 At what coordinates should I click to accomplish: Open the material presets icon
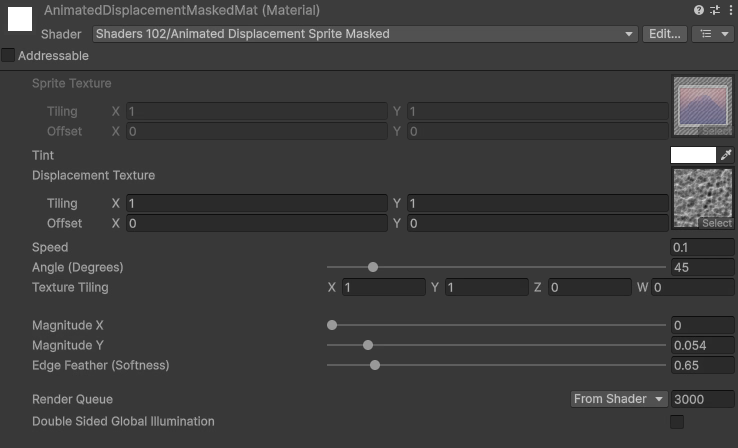(713, 10)
